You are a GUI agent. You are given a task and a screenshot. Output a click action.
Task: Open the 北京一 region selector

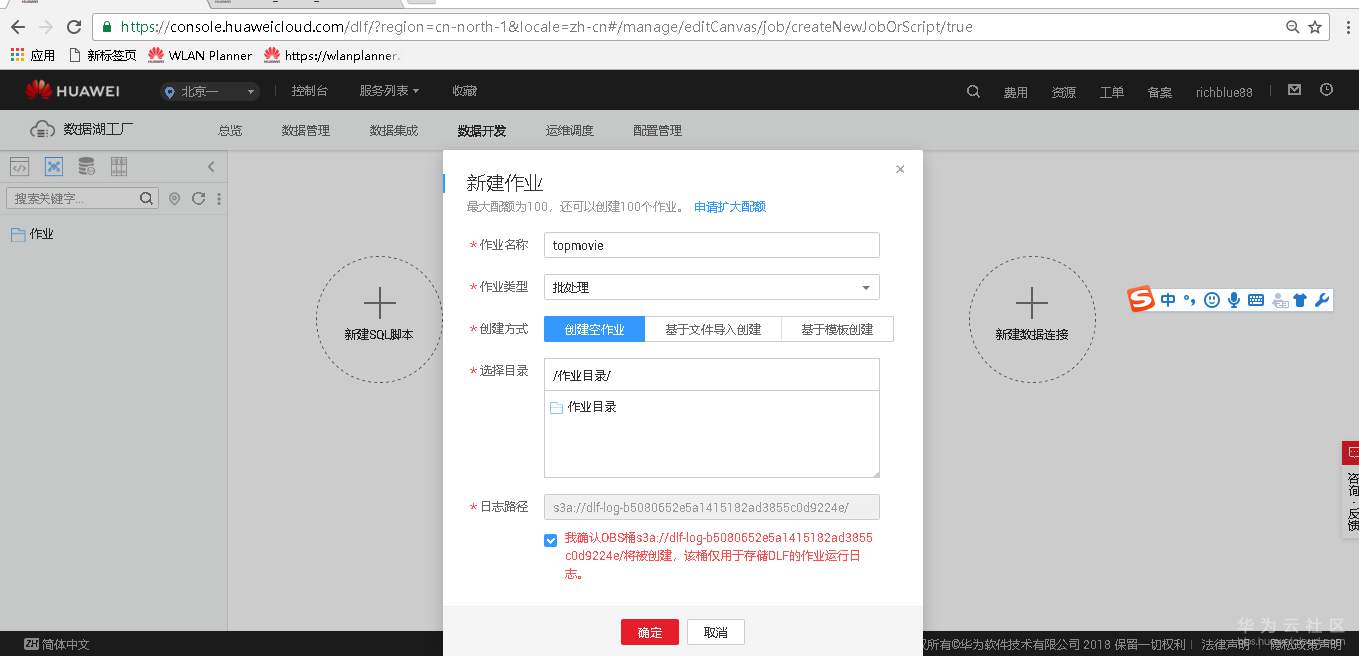tap(209, 92)
